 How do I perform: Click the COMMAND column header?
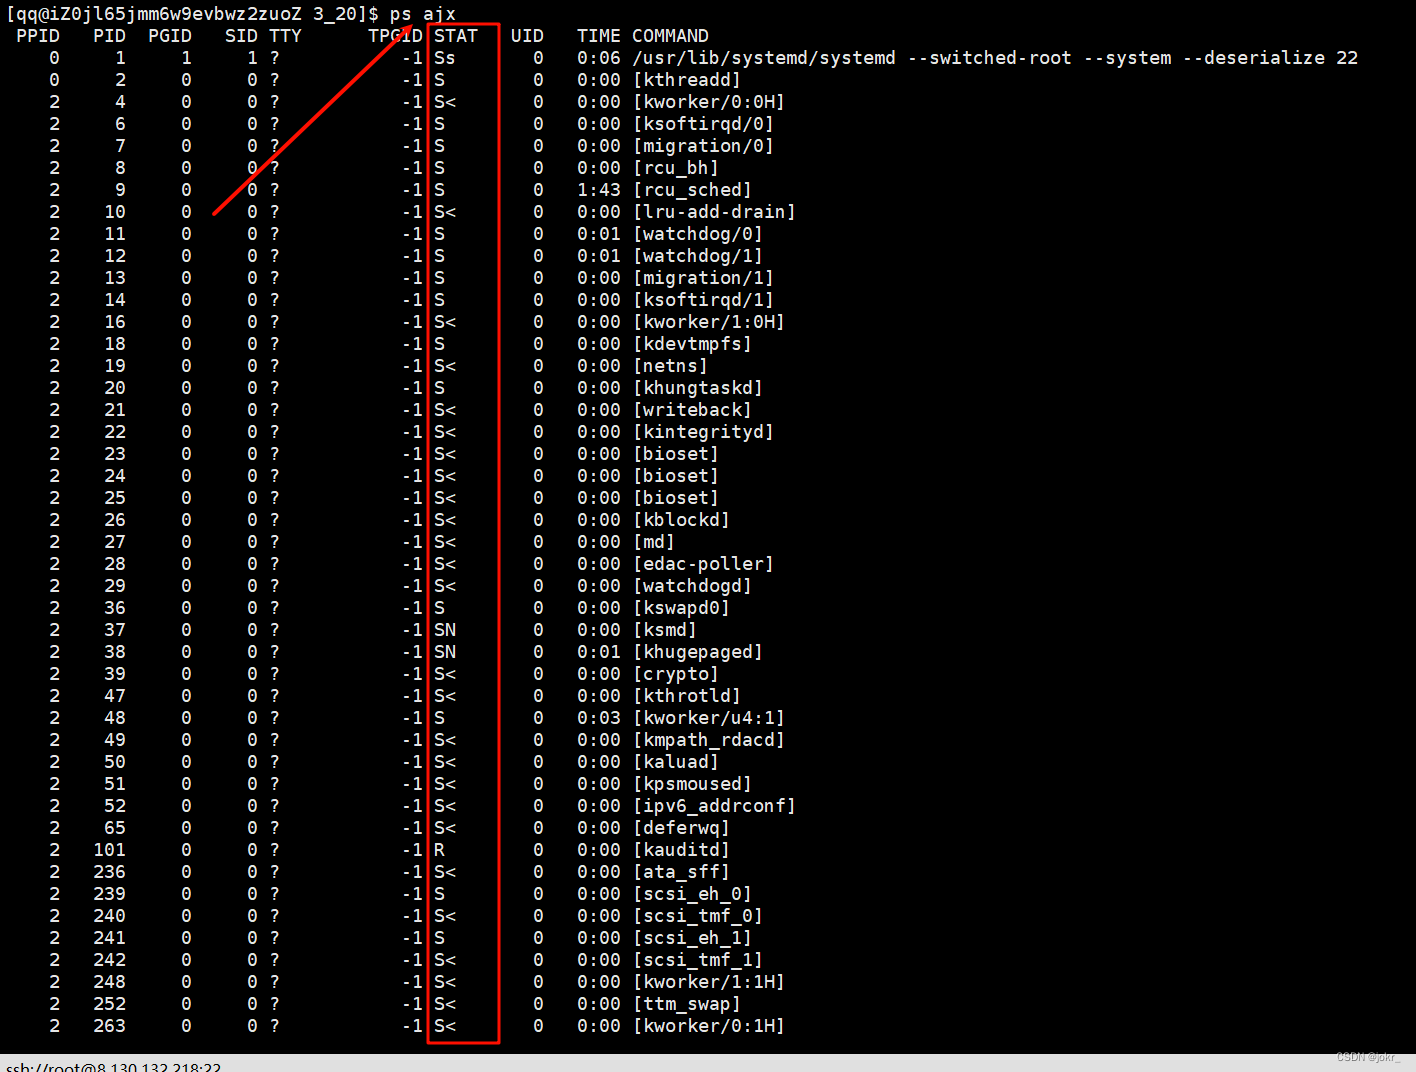pos(670,36)
